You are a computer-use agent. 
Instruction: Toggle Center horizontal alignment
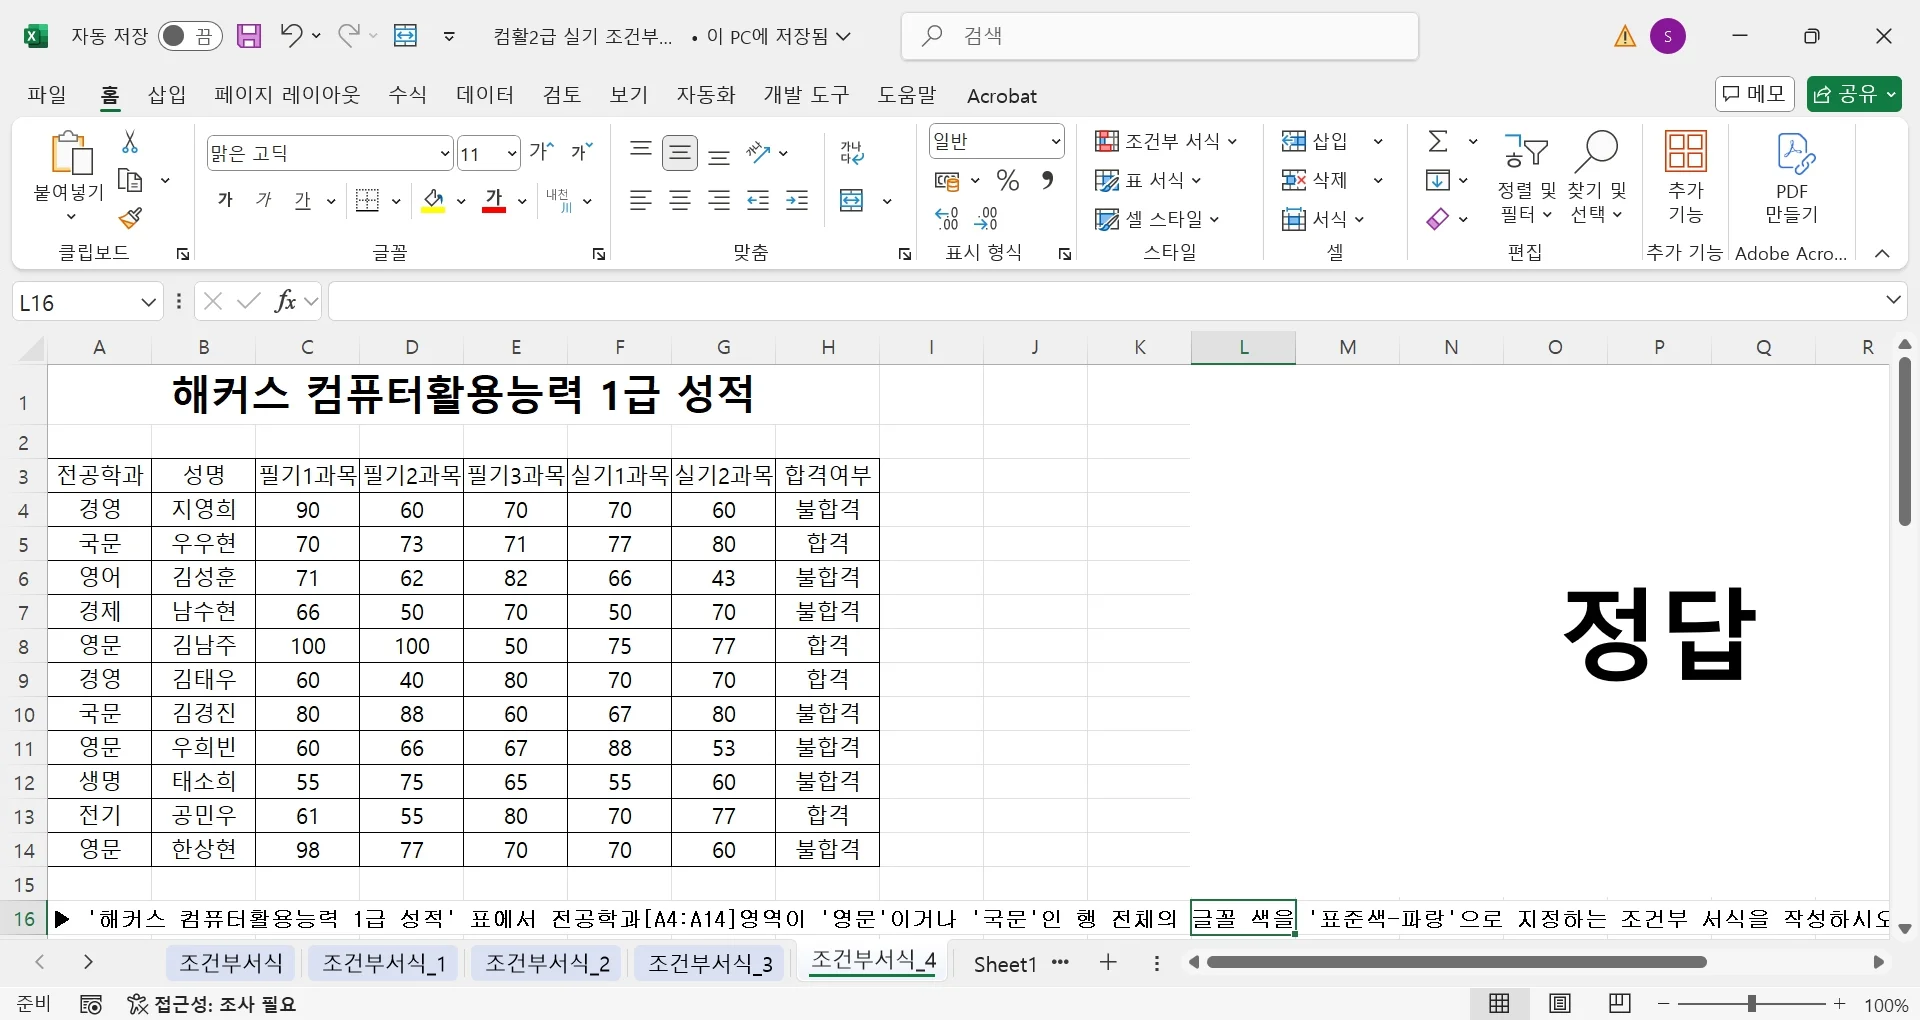point(680,201)
